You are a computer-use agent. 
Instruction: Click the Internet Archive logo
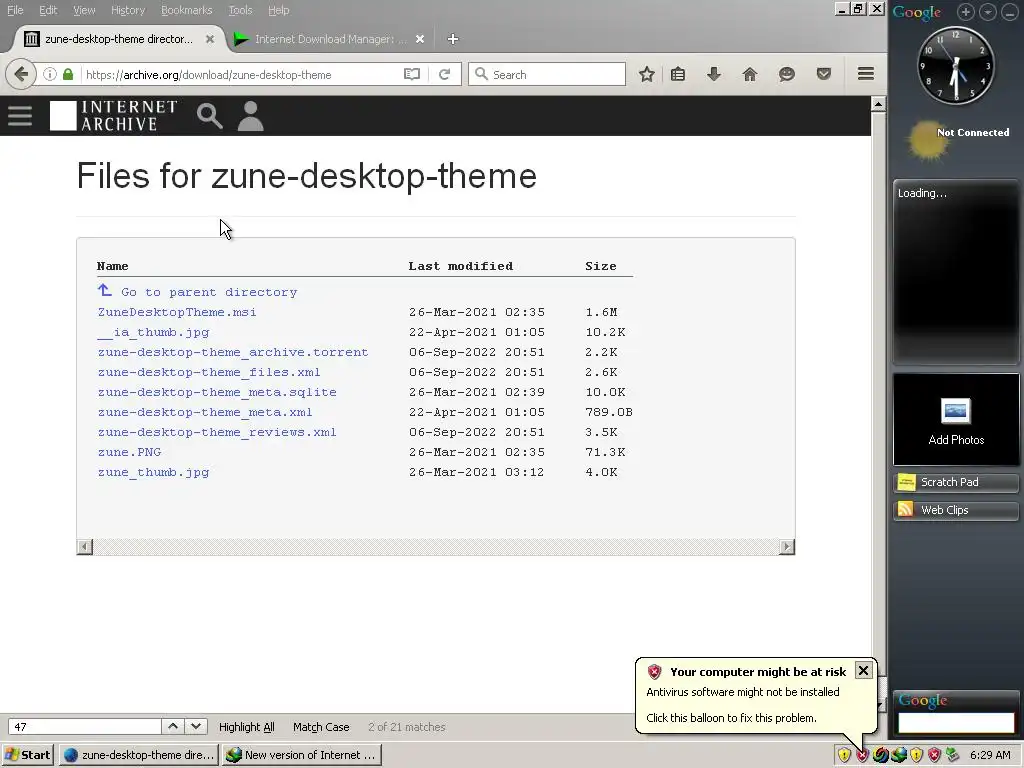click(114, 116)
